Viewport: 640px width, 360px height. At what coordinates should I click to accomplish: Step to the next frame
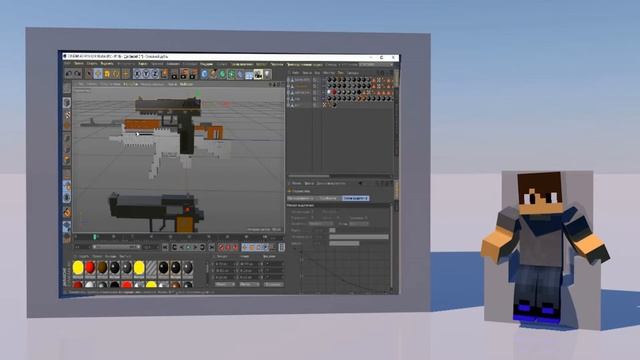(x=195, y=247)
